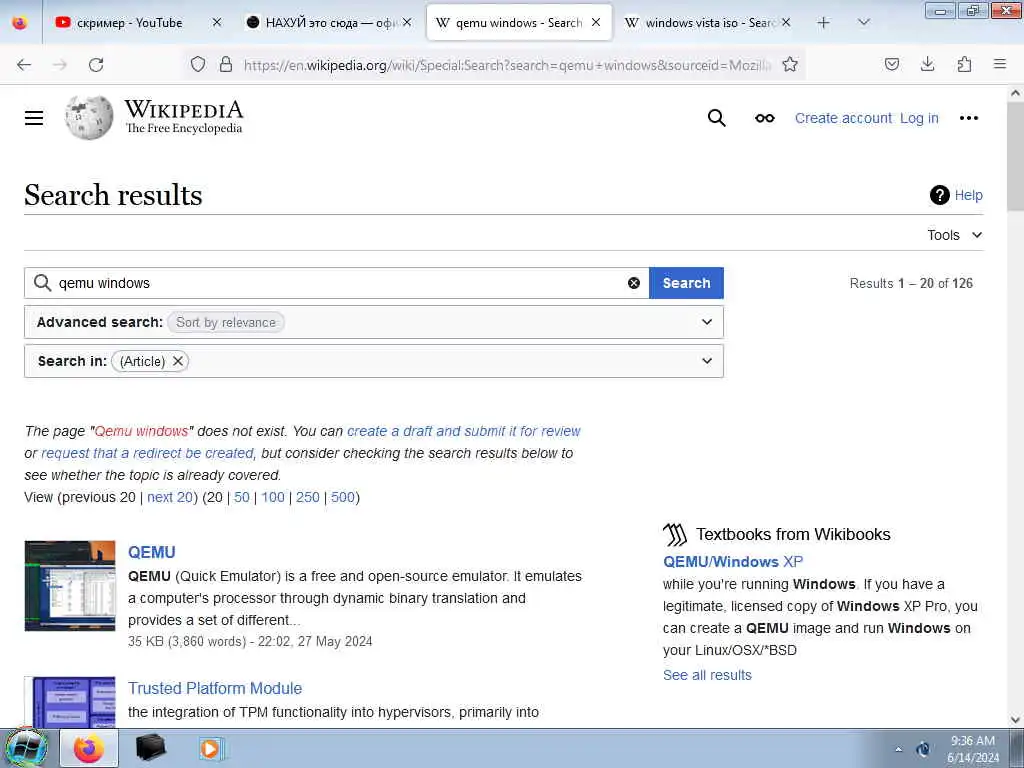Click the Wikibooks logo icon
The height and width of the screenshot is (768, 1024).
675,534
